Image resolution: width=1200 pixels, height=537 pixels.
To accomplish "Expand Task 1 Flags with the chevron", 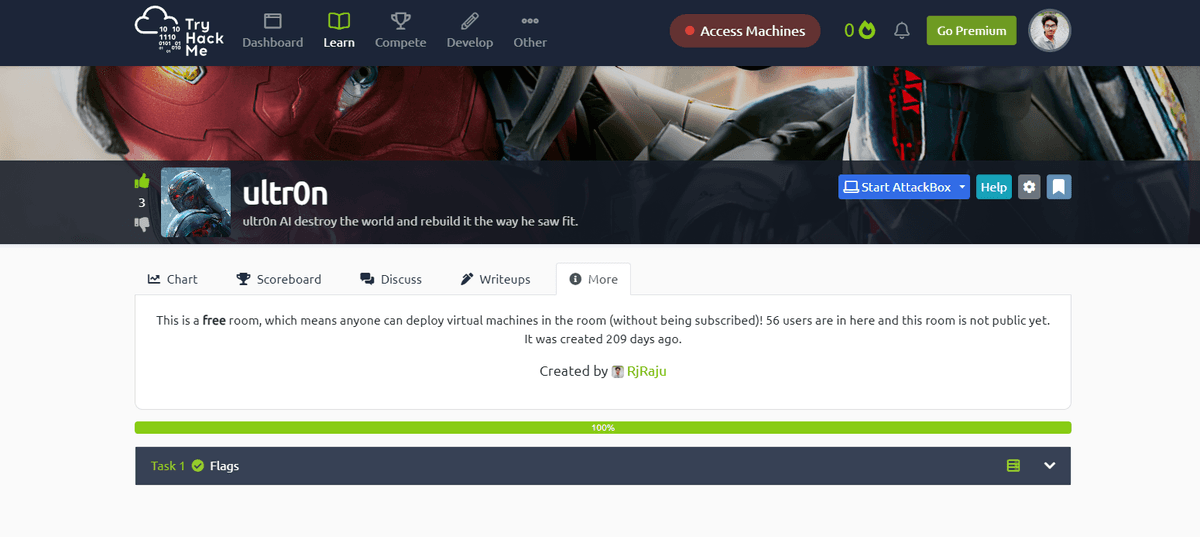I will coord(1050,466).
